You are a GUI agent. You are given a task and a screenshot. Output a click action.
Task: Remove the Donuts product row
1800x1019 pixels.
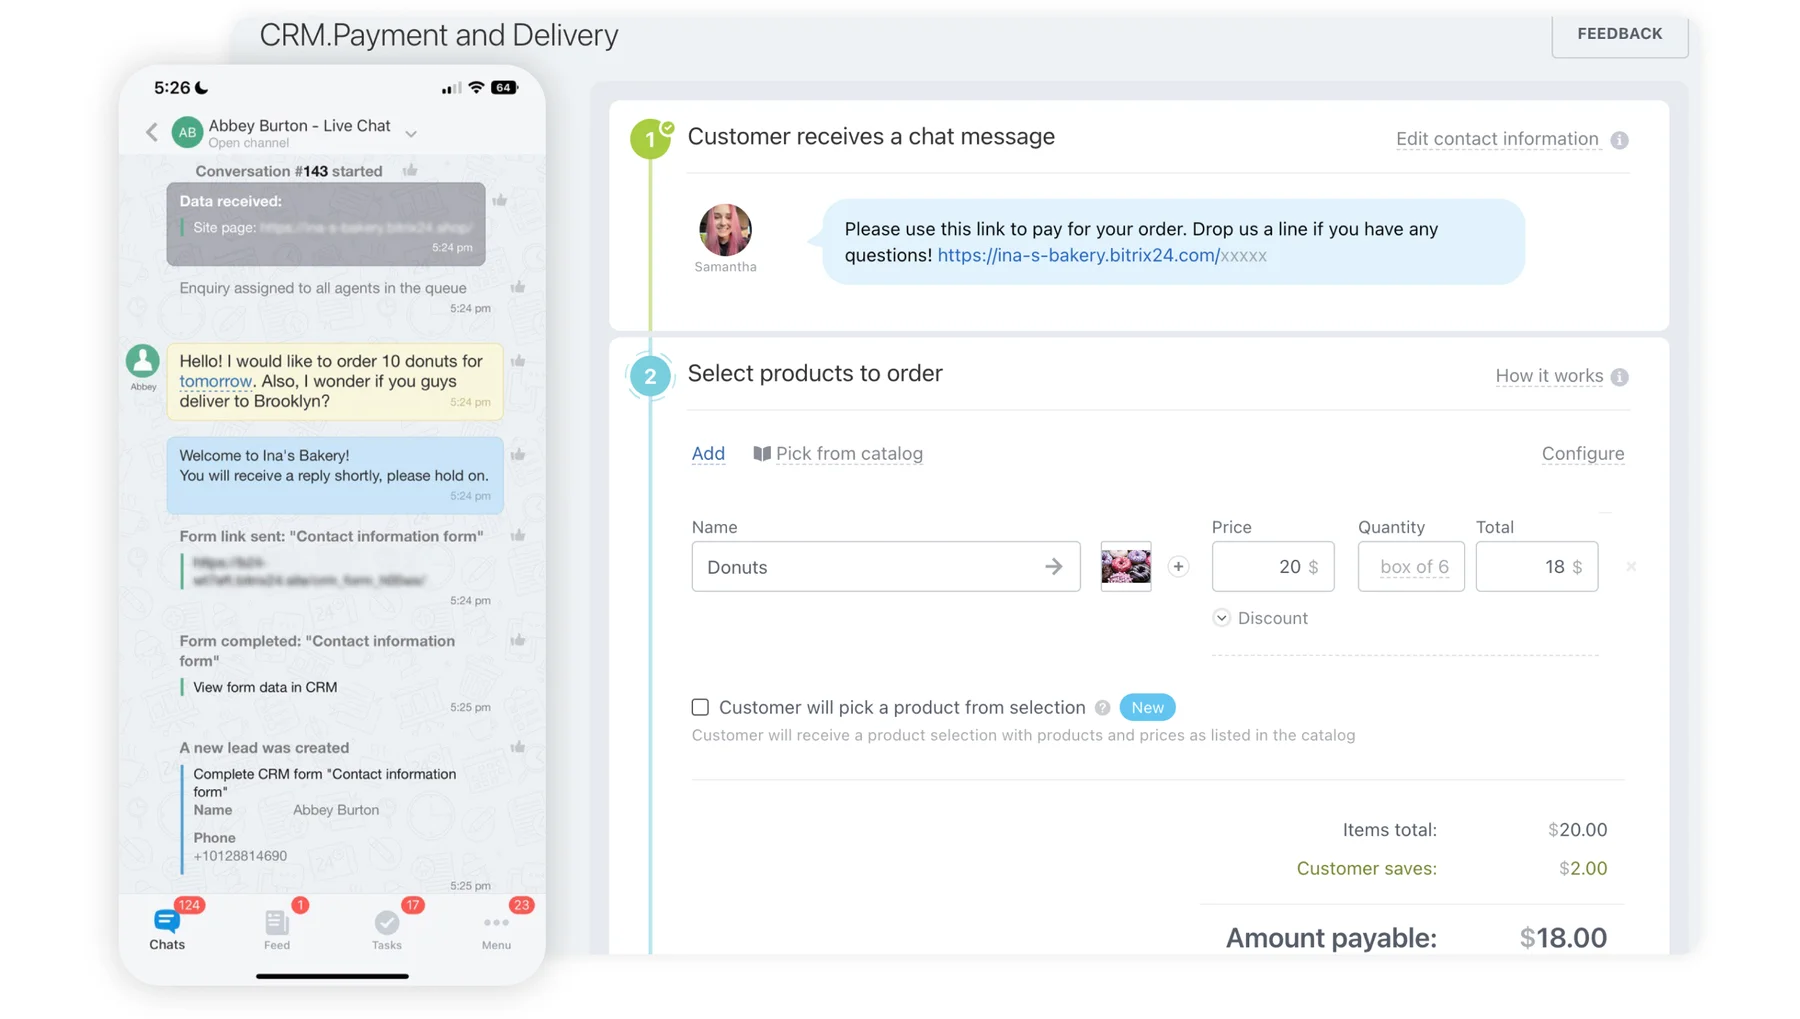[x=1631, y=567]
